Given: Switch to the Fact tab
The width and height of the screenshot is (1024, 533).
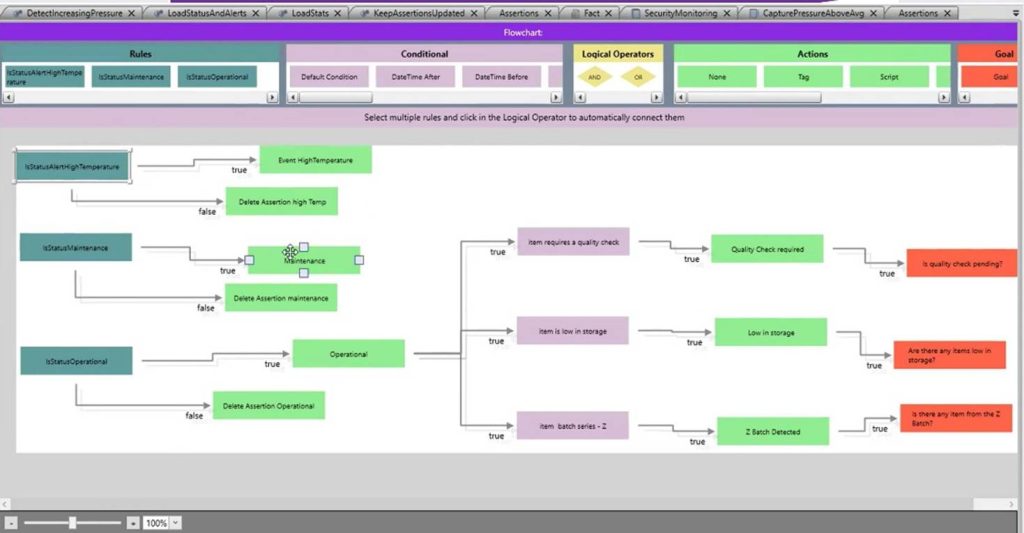Looking at the screenshot, I should click(x=591, y=14).
